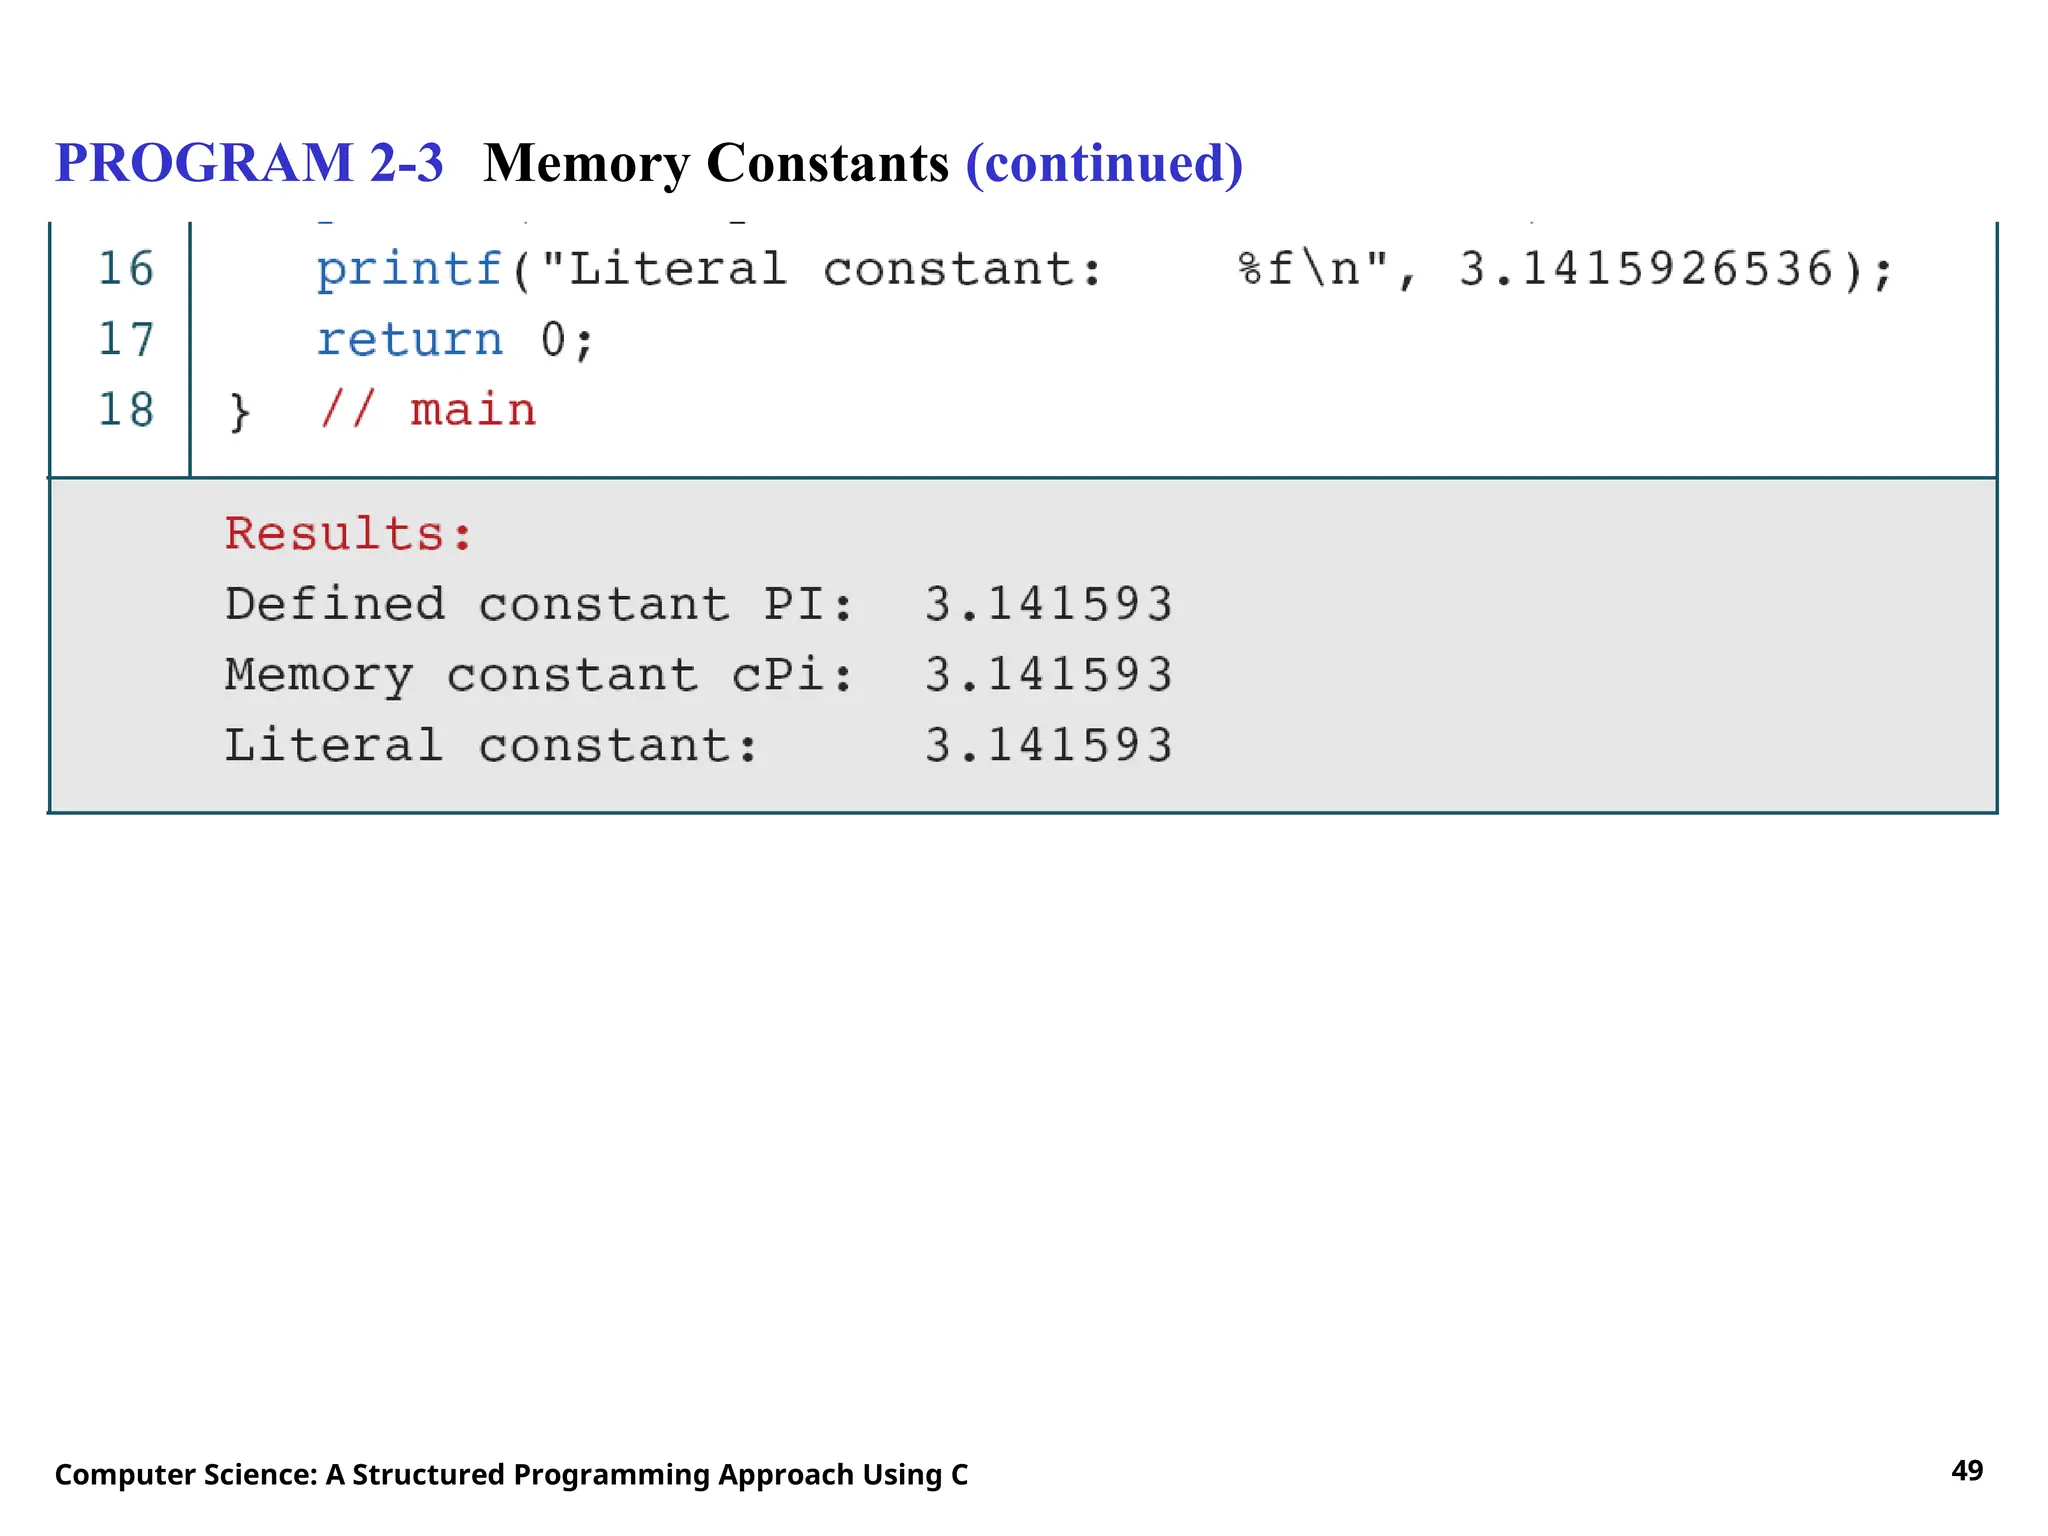Click the footer 'Computer Science: A Structured Programming Approach Using C'
This screenshot has height=1536, width=2048.
click(511, 1475)
